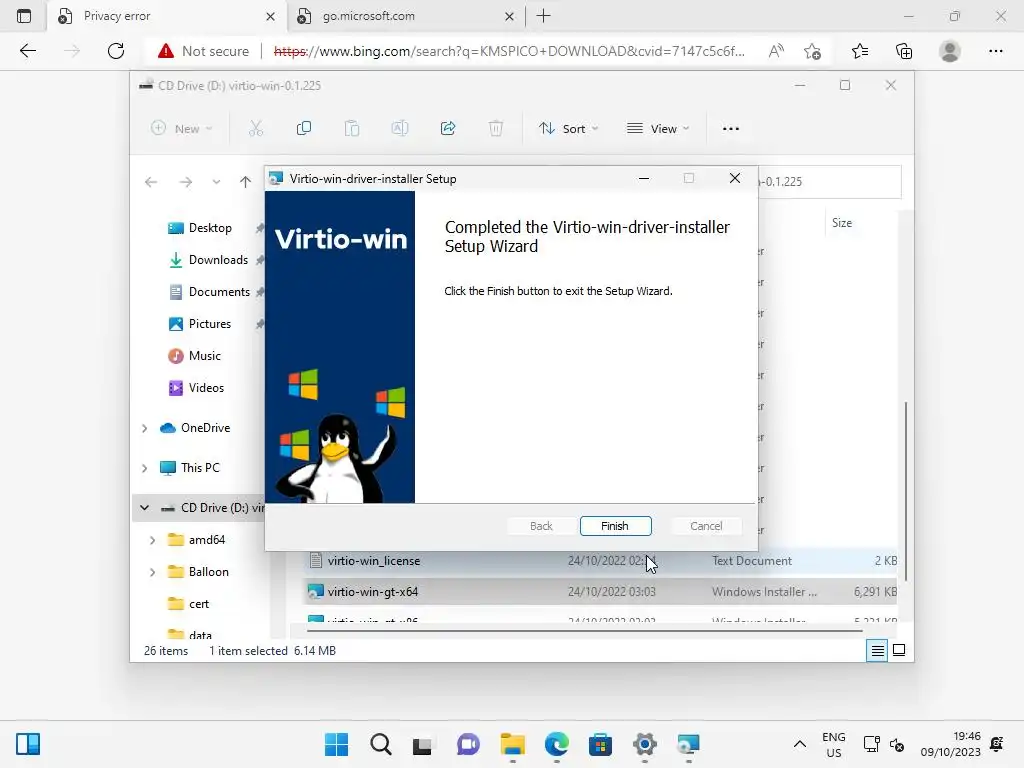This screenshot has height=768, width=1024.
Task: Click the Rename icon in Explorer toolbar
Action: [x=400, y=129]
